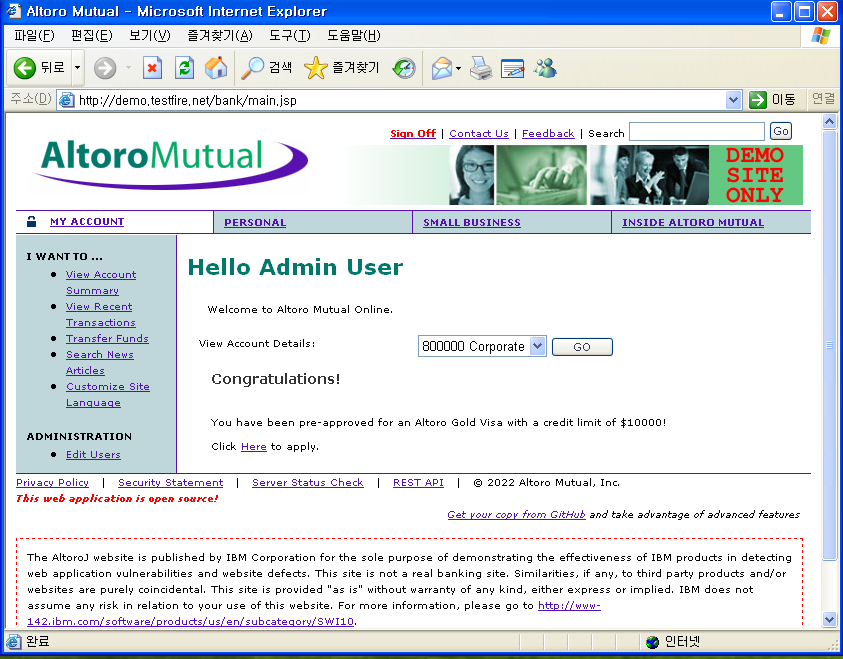Click the Go button beside Search
This screenshot has width=843, height=659.
click(x=781, y=131)
